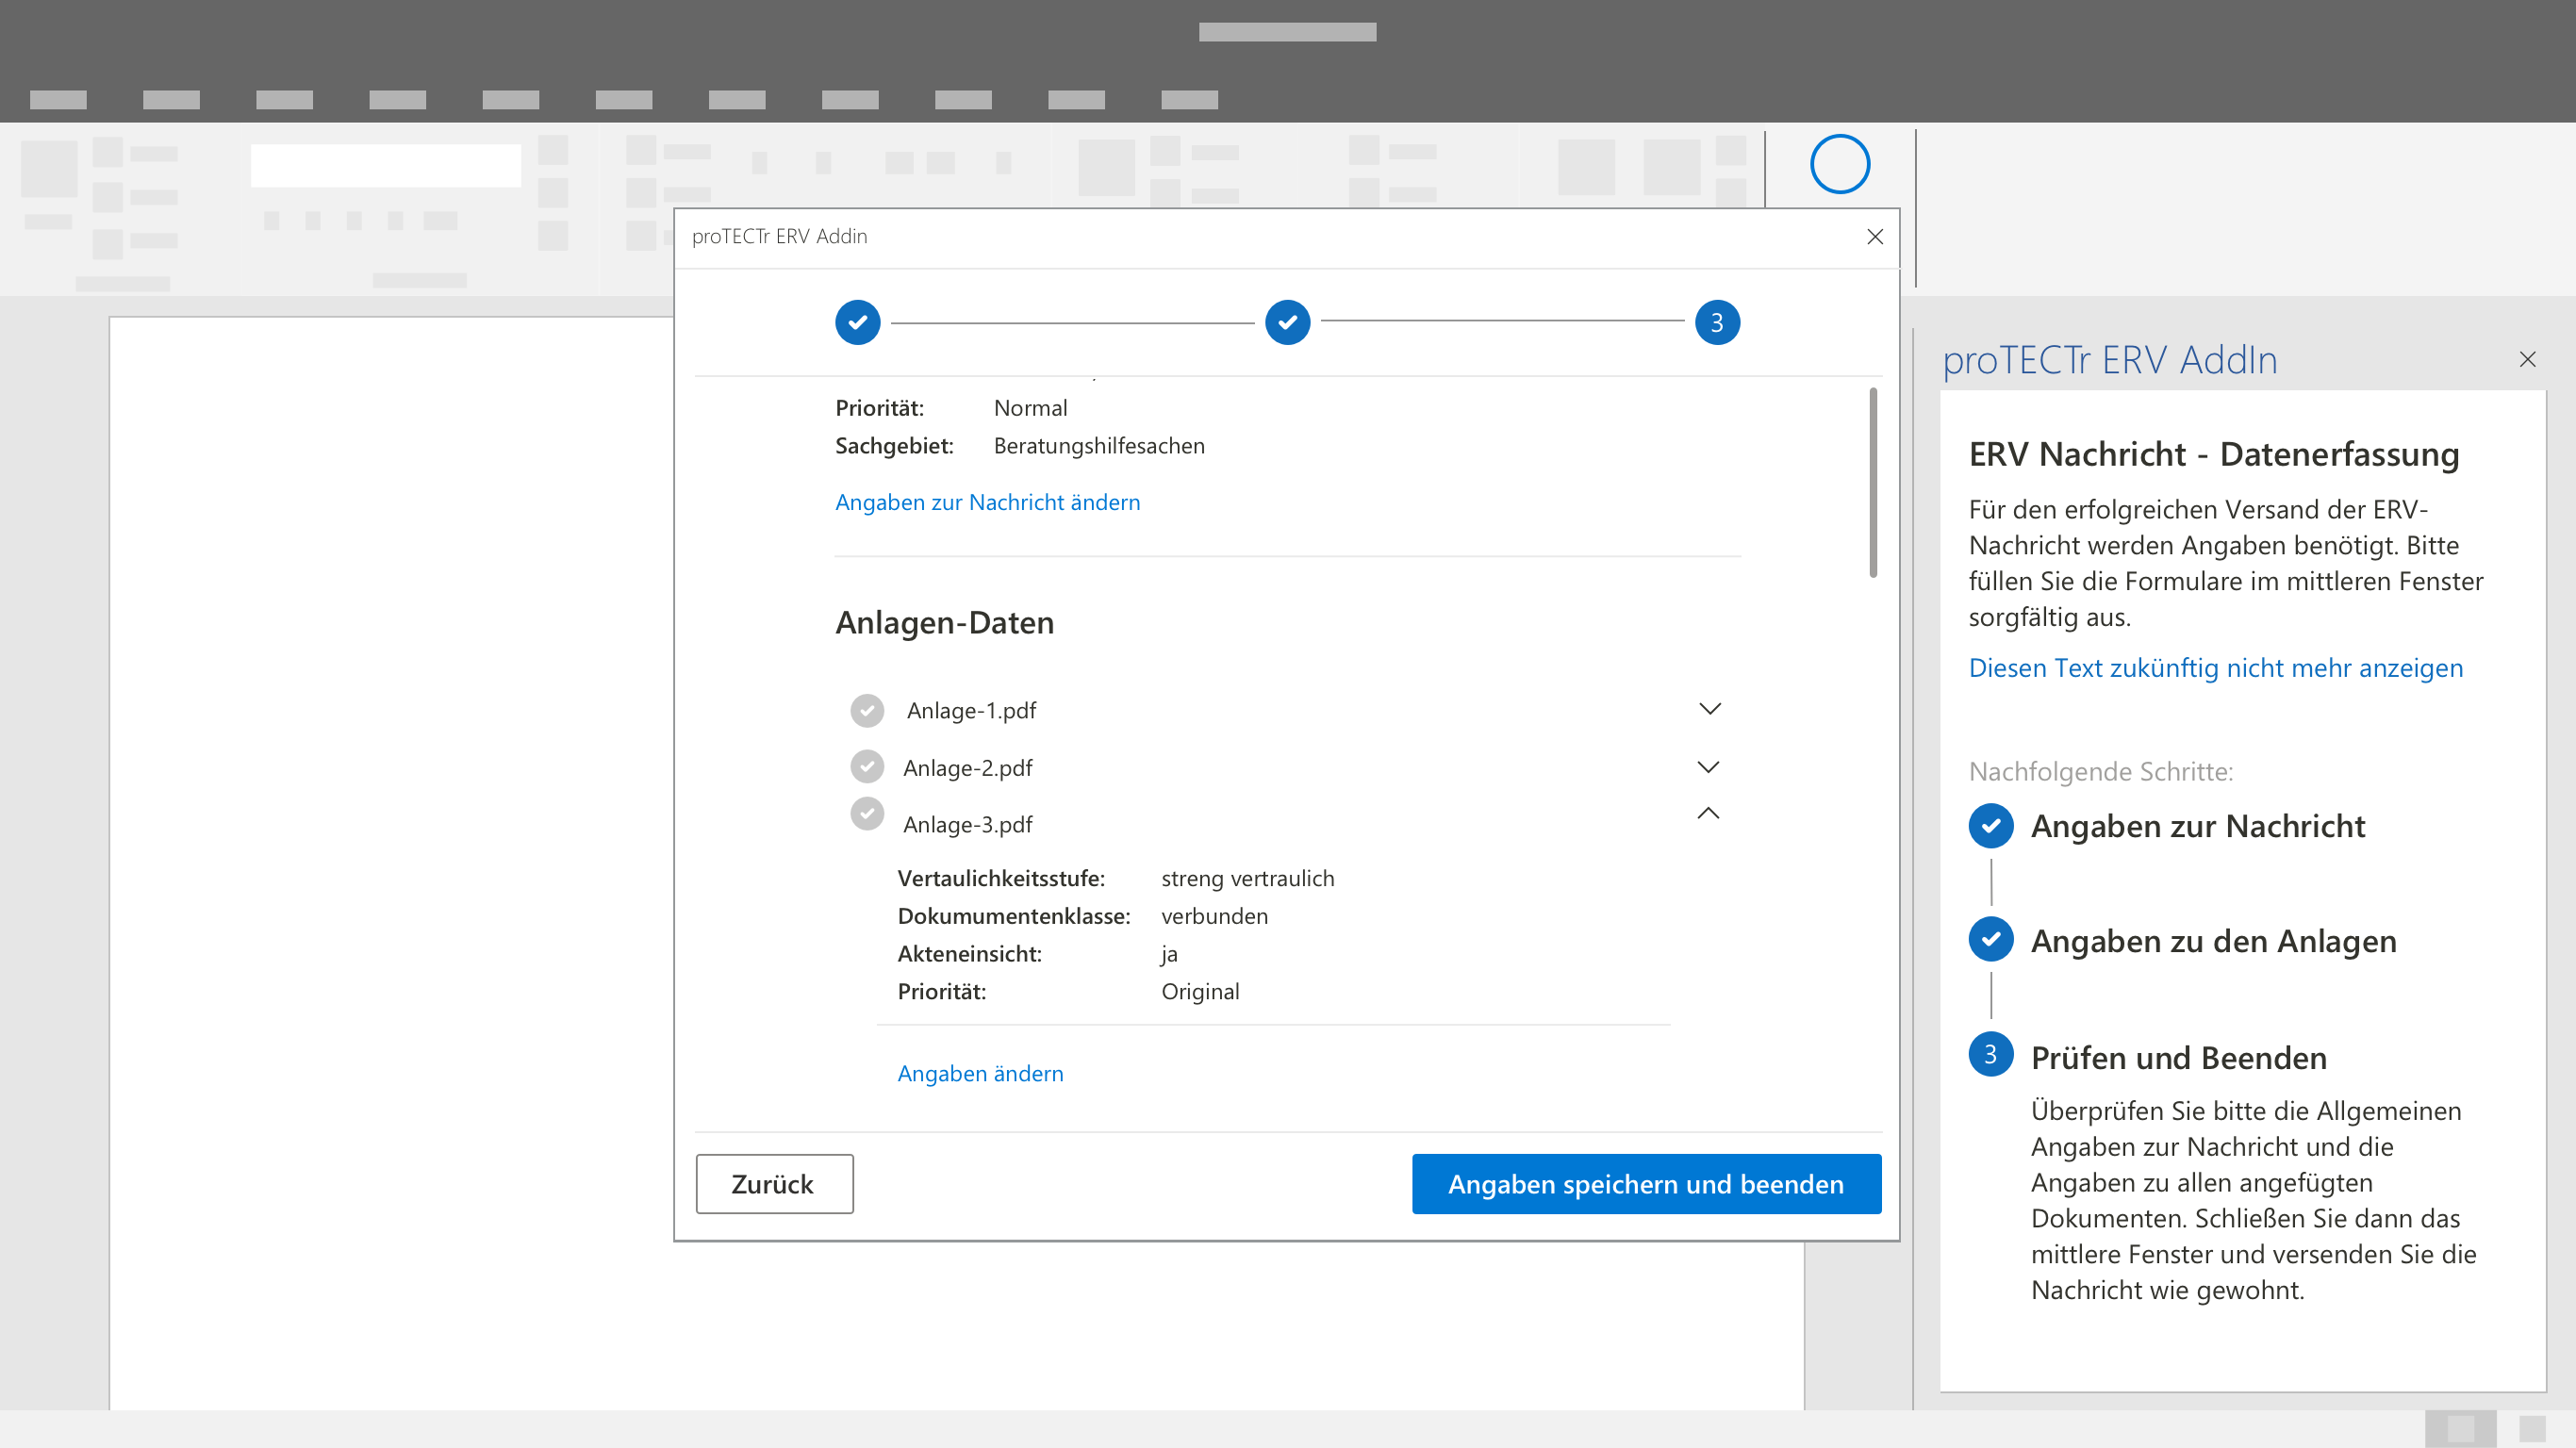
Task: Click the Angaben zur Nachricht ändern link
Action: pos(987,502)
